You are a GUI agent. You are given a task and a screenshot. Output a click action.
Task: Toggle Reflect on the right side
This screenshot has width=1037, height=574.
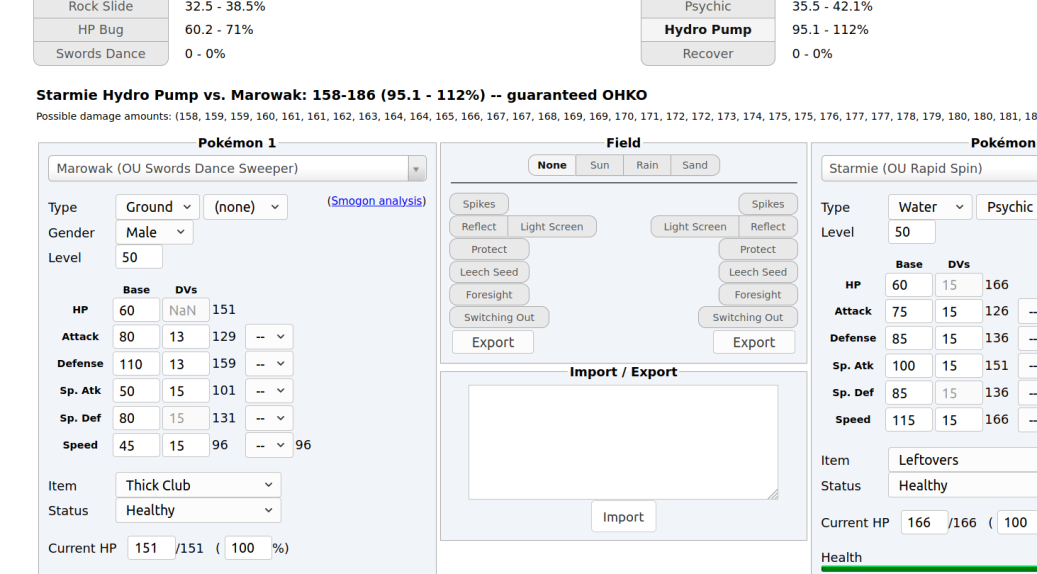point(768,226)
